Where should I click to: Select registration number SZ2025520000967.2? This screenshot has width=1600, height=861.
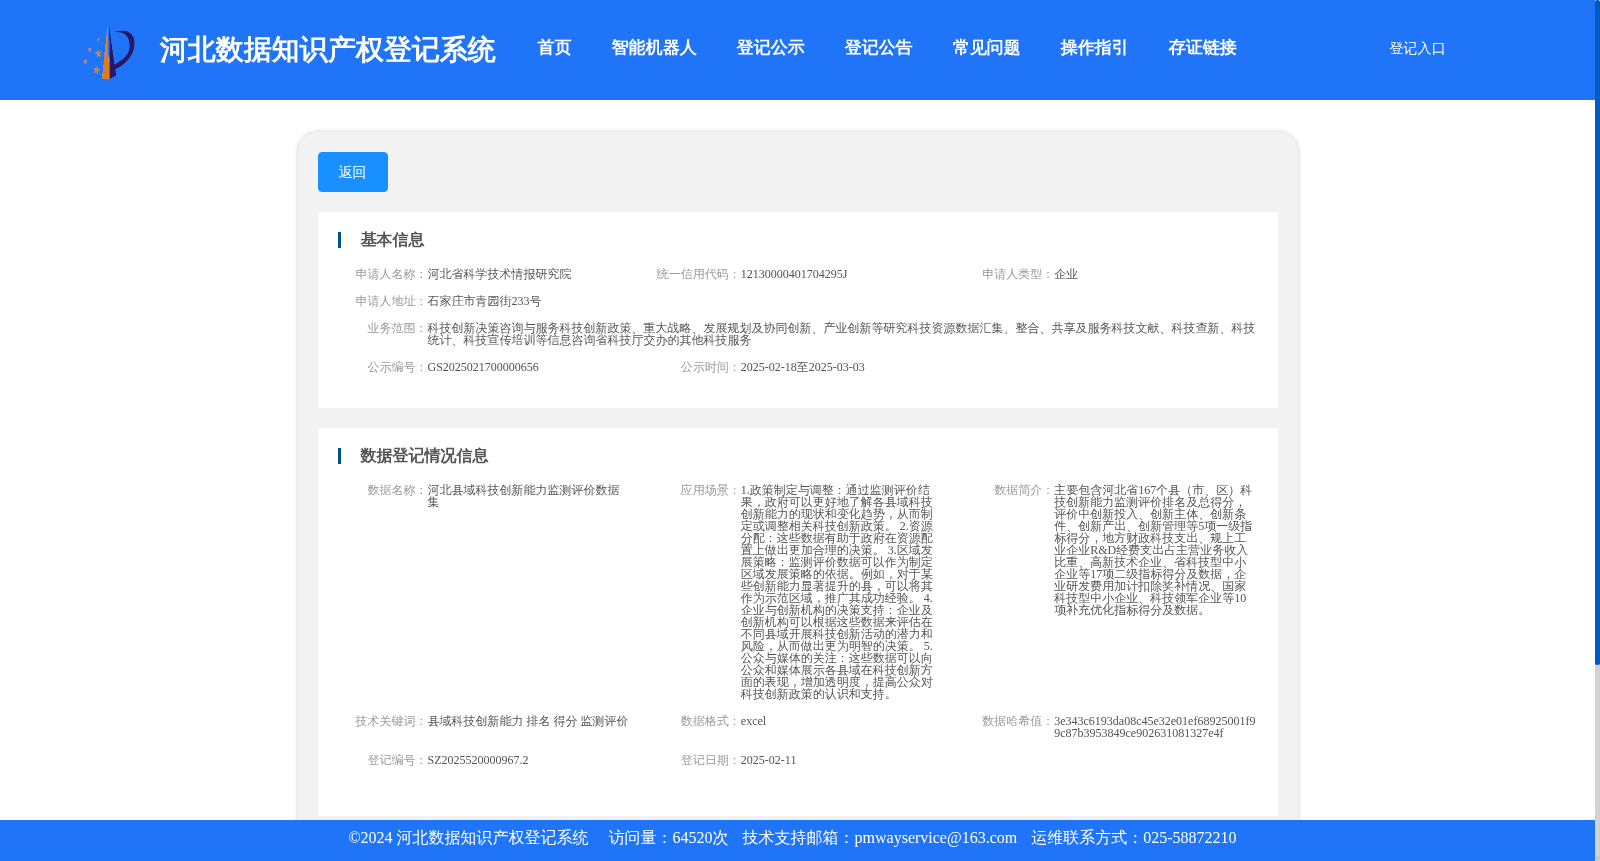pos(478,760)
